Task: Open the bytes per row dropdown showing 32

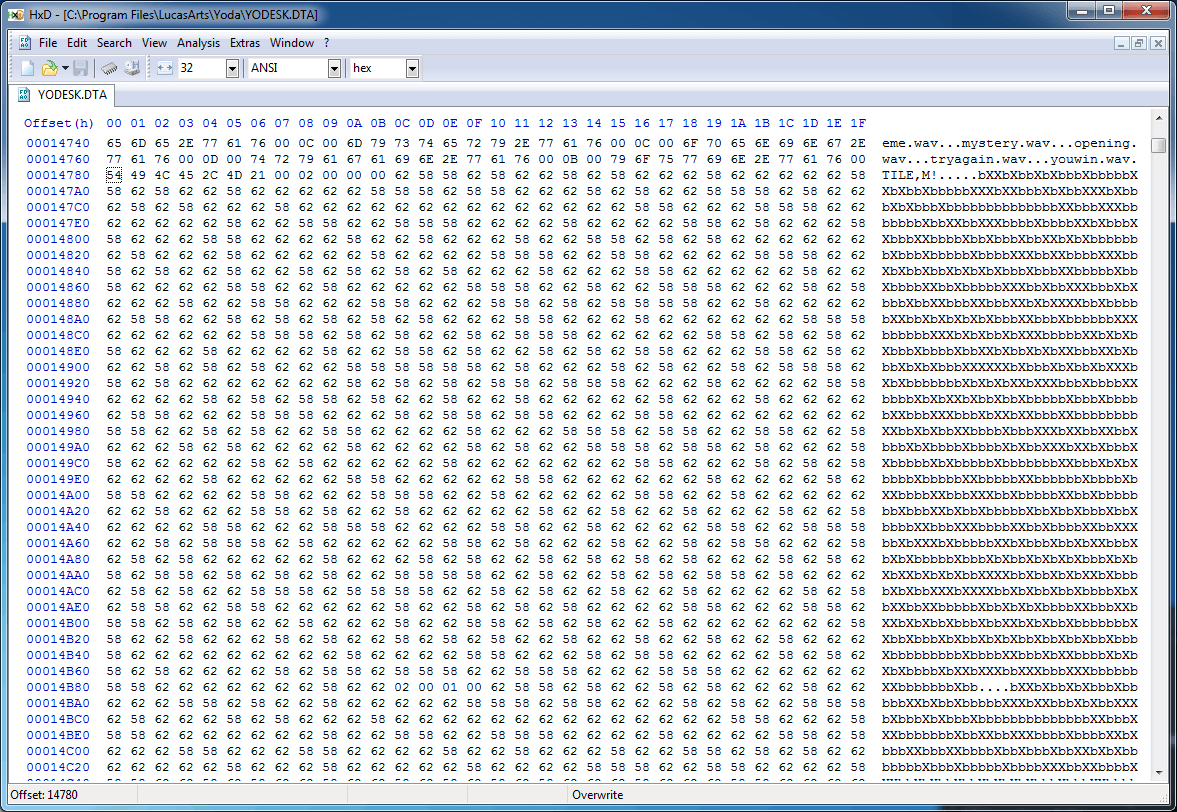Action: [x=232, y=68]
